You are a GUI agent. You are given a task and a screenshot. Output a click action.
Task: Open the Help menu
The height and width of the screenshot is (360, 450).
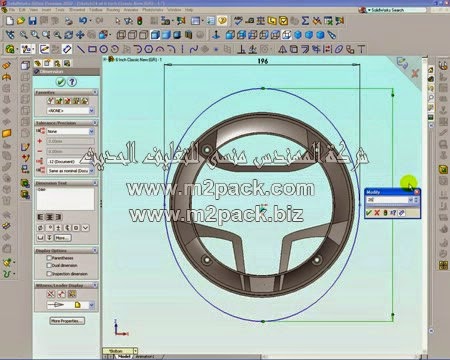(189, 10)
